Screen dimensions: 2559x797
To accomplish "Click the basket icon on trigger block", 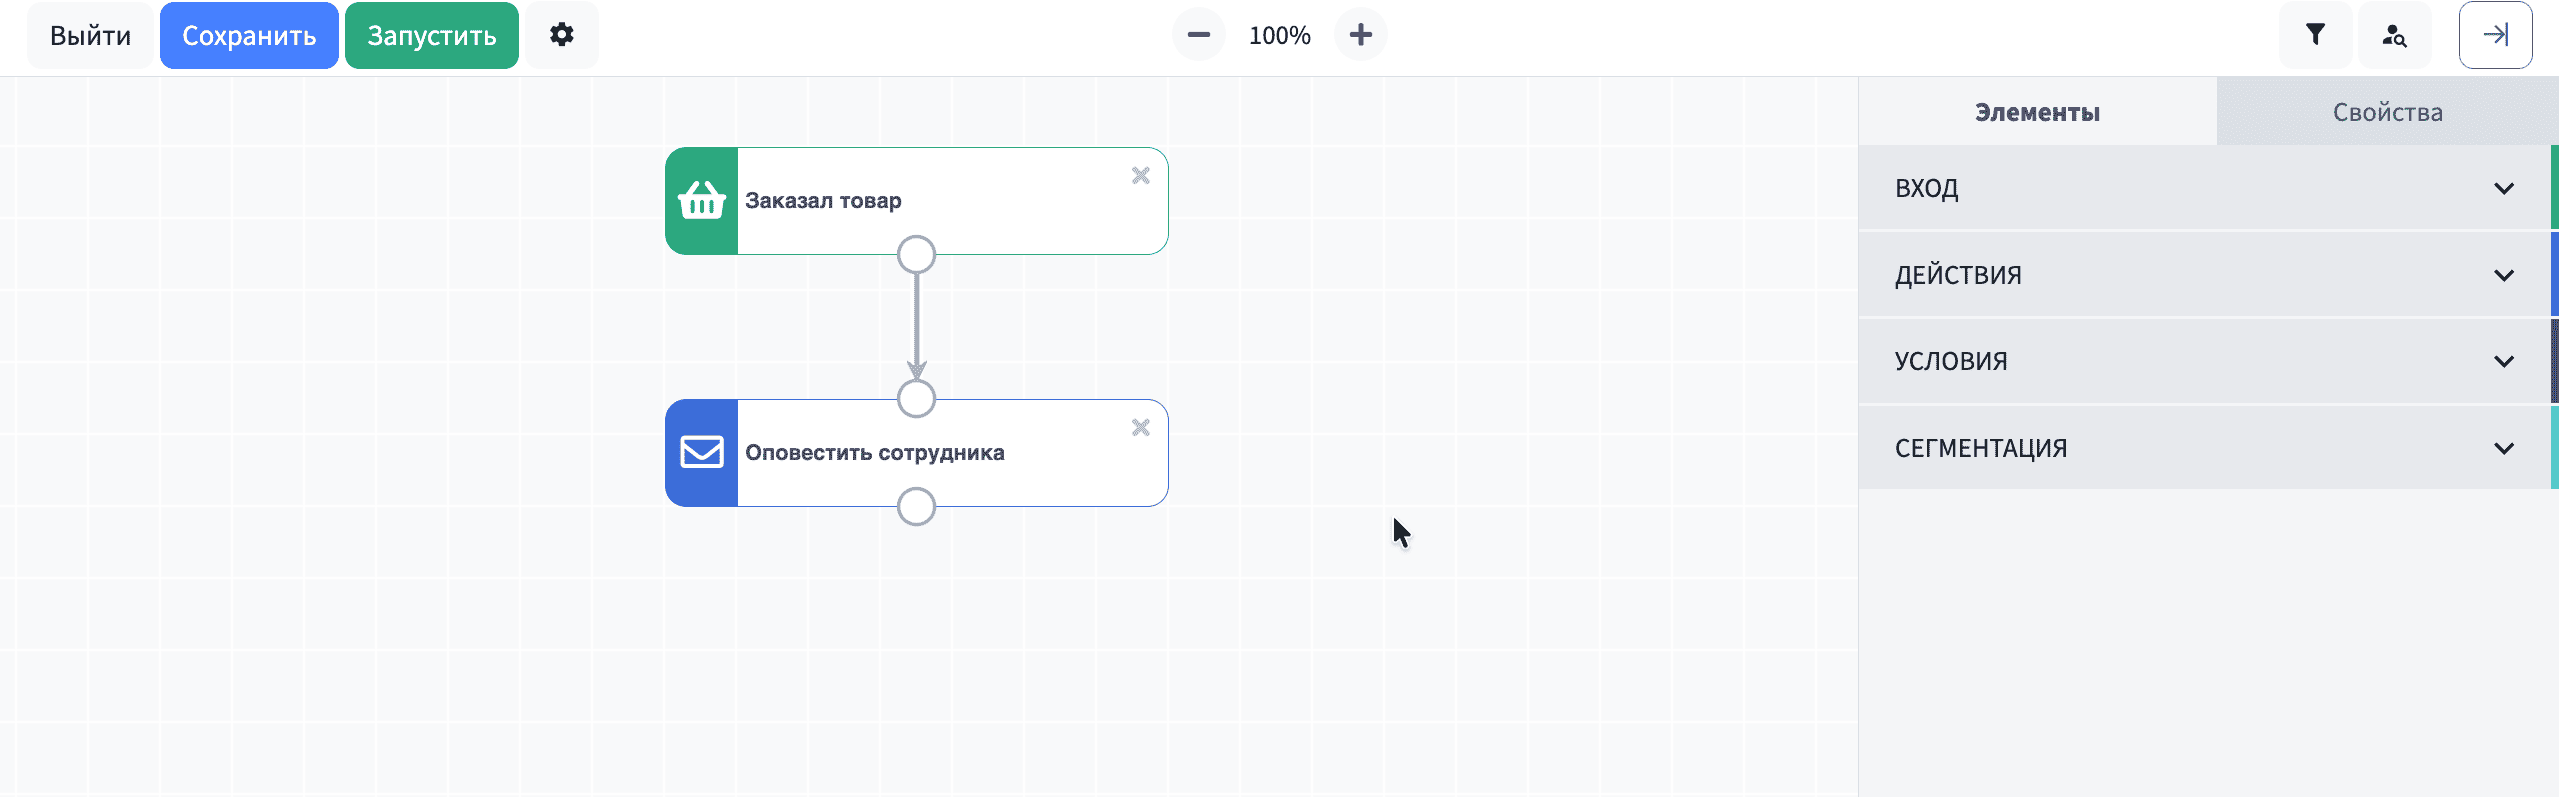I will (x=702, y=201).
